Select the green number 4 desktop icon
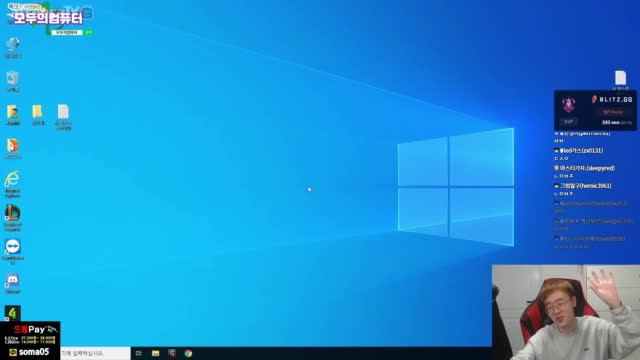The height and width of the screenshot is (360, 640). pos(13,313)
